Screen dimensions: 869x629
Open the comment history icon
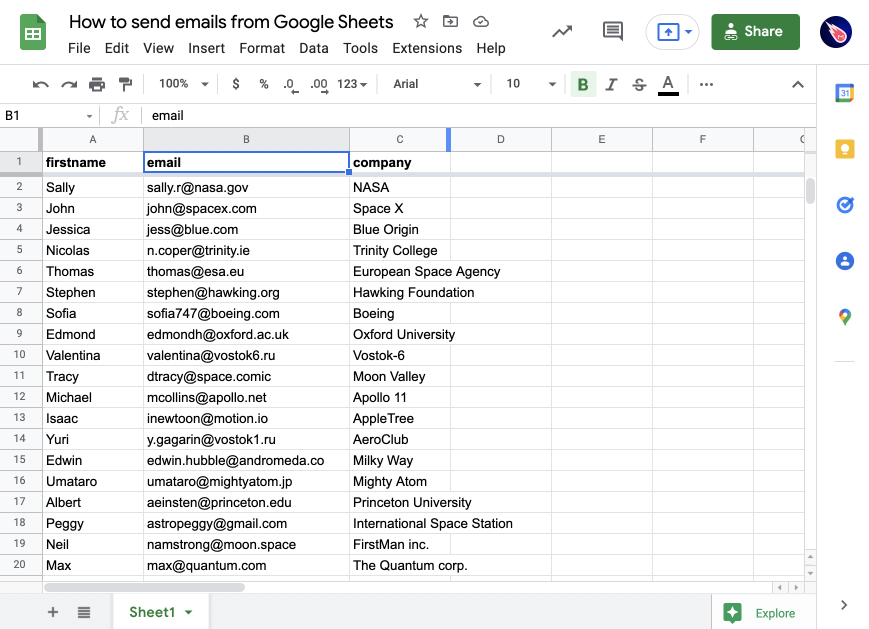[612, 31]
